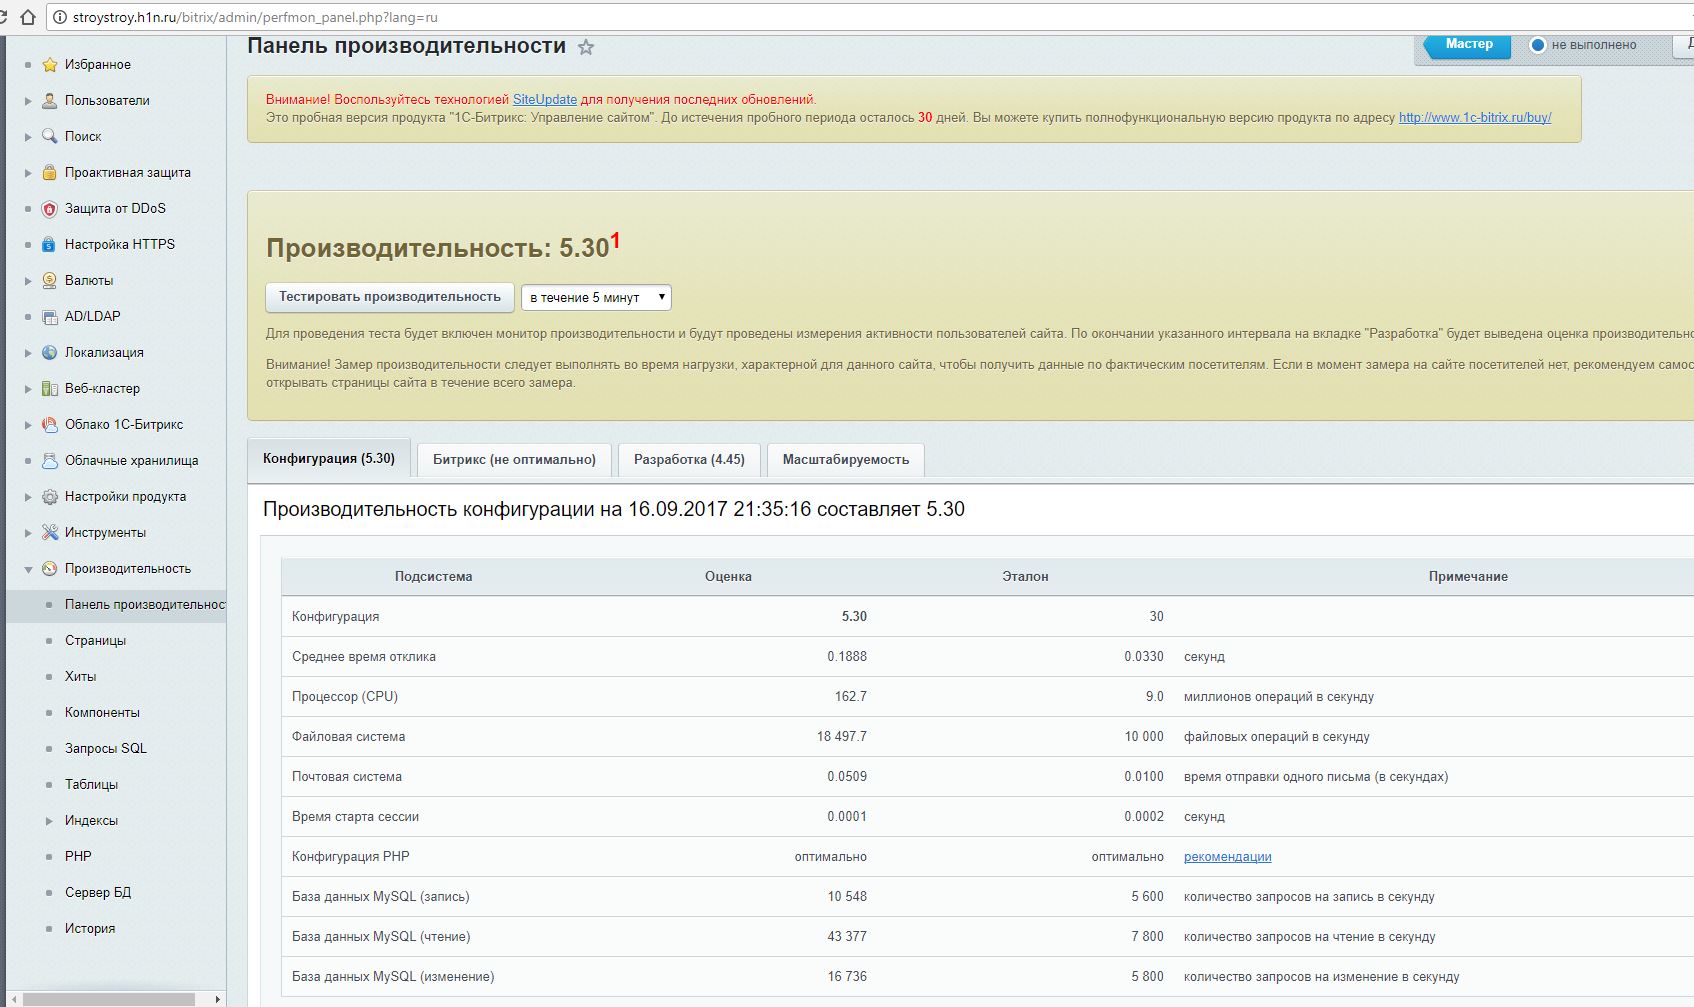Select the 'не выполнено' radio button
The height and width of the screenshot is (1007, 1694).
[x=1538, y=45]
